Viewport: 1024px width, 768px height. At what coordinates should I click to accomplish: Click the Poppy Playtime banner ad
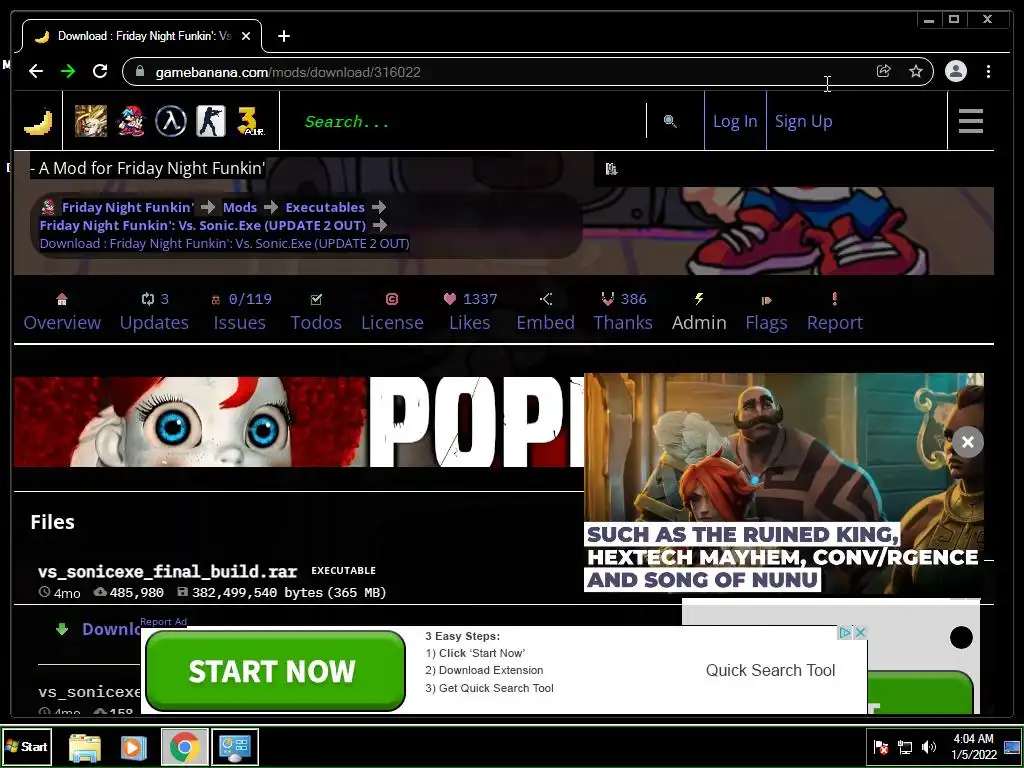tap(298, 422)
